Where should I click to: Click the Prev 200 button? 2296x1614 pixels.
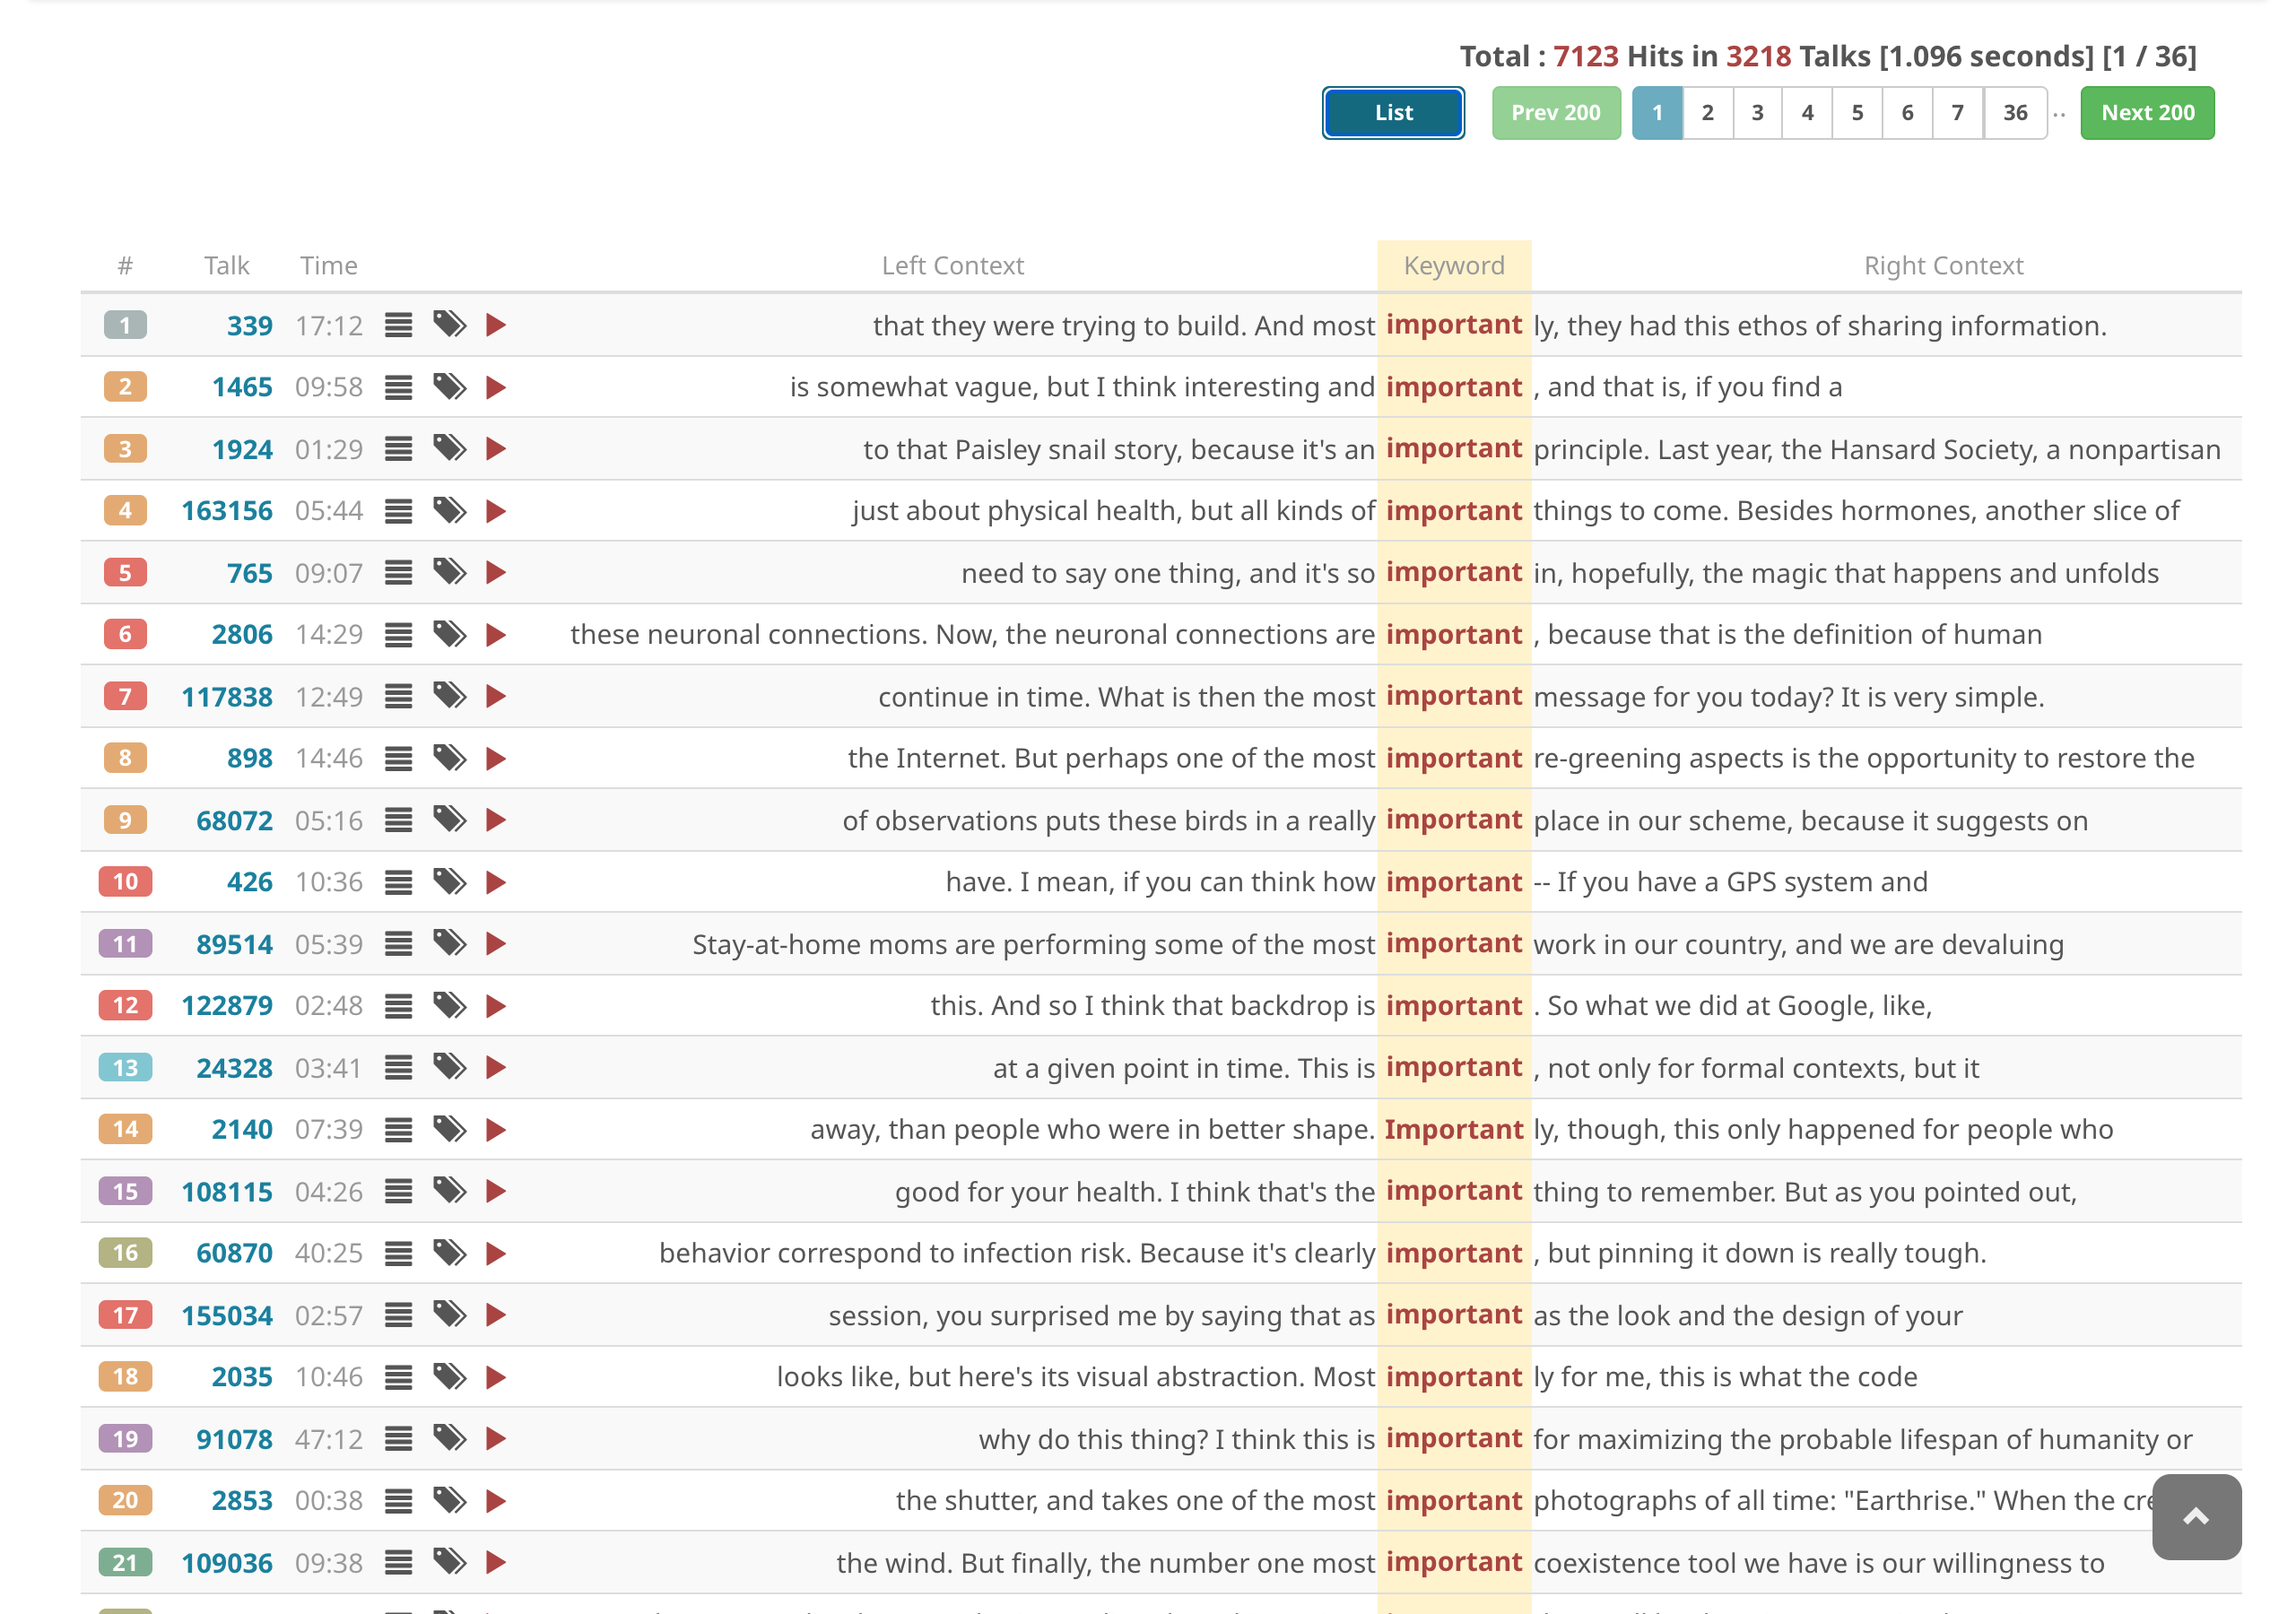[x=1555, y=113]
